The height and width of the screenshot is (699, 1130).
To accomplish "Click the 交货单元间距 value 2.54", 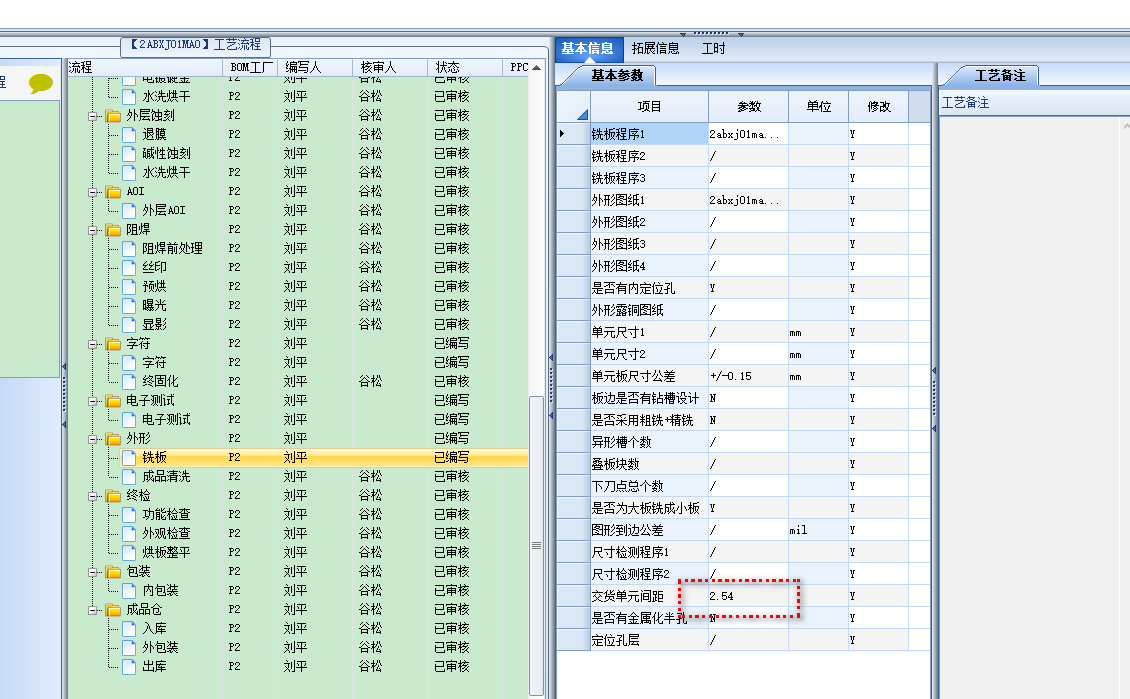I will pos(748,596).
